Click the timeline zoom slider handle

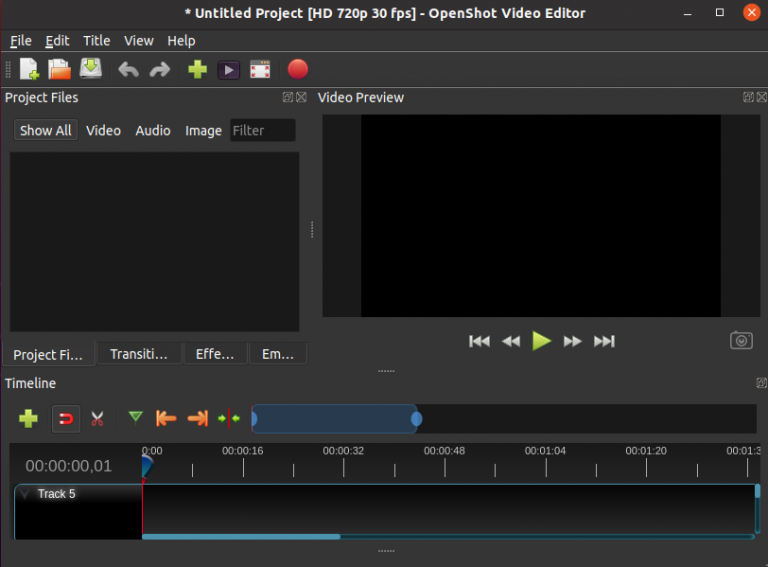pyautogui.click(x=417, y=419)
